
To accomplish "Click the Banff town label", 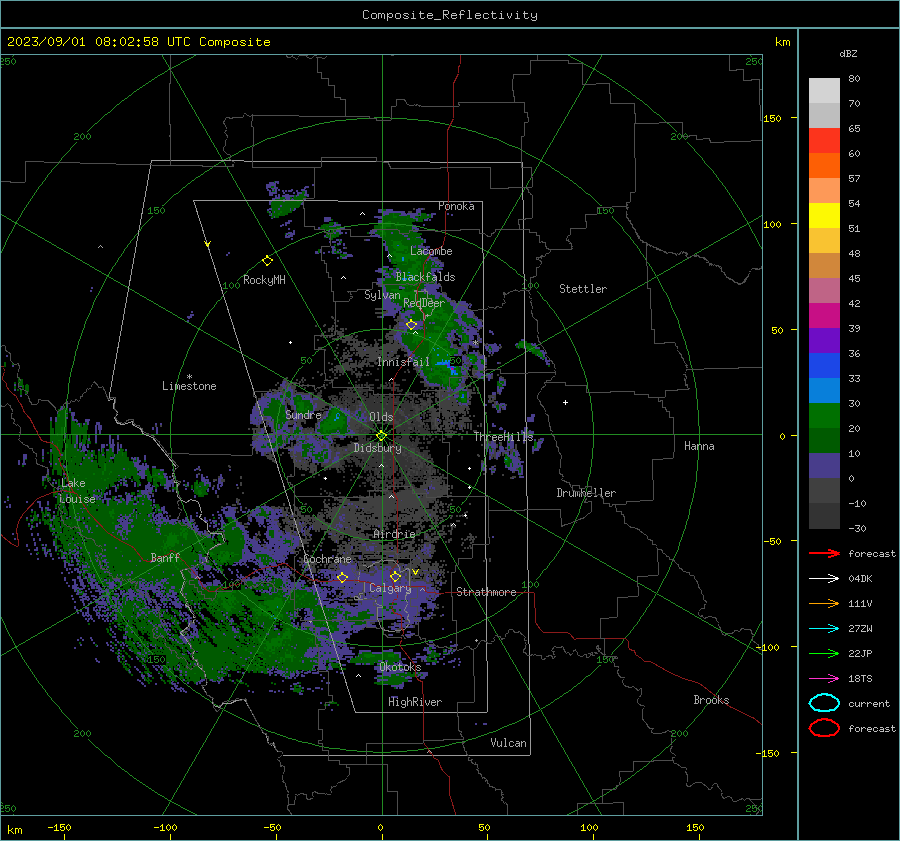I will (x=165, y=557).
